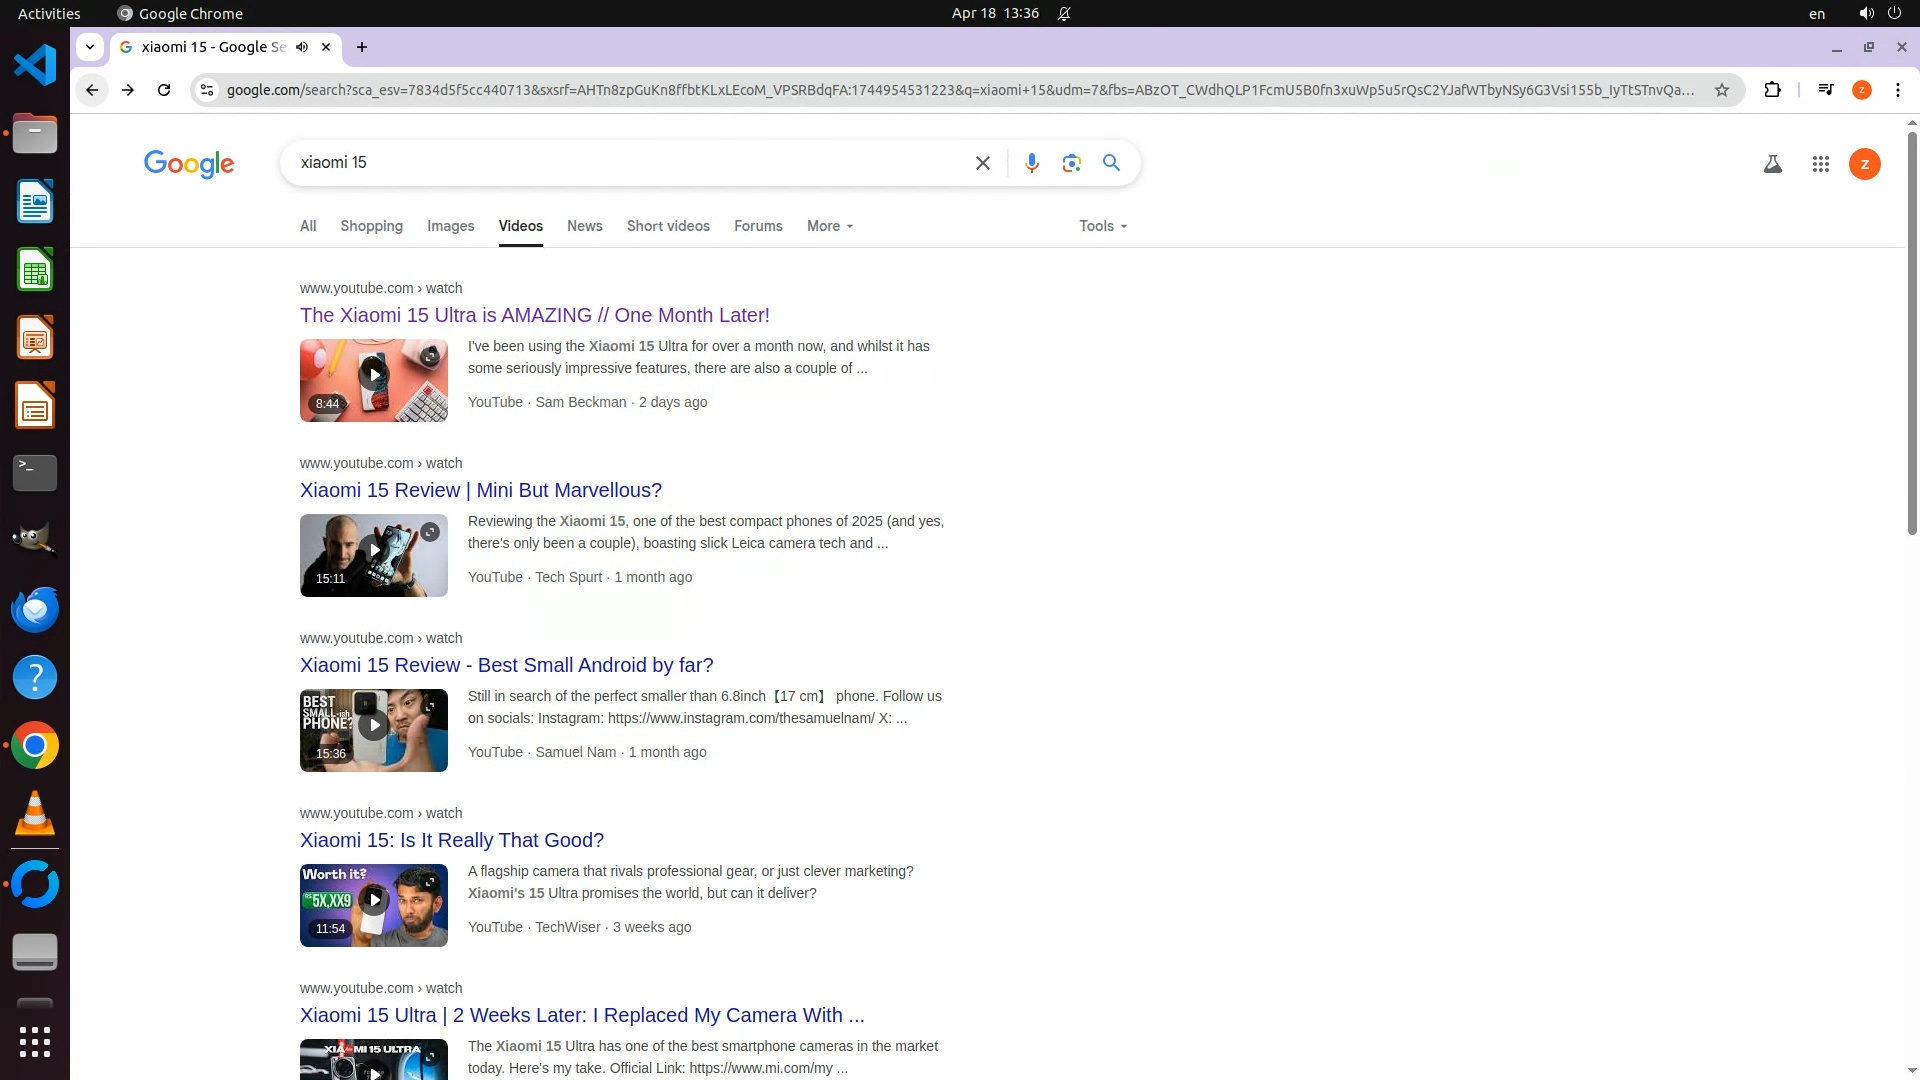Toggle the notifications bell in top bar
The width and height of the screenshot is (1920, 1080).
(x=1064, y=13)
